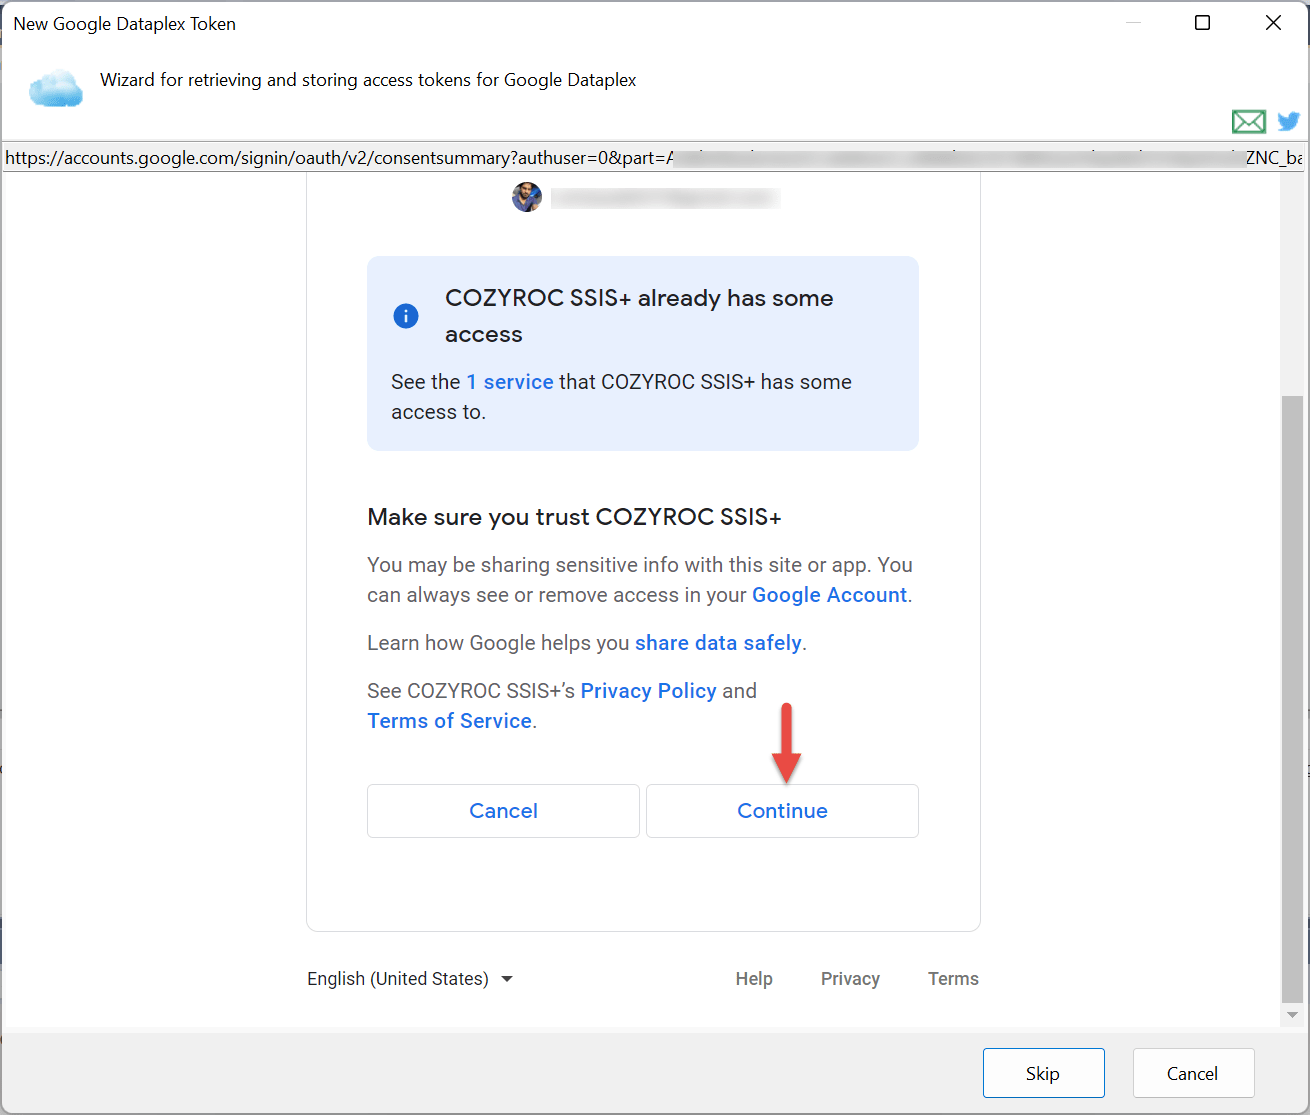This screenshot has width=1310, height=1115.
Task: Click the scrollbar down arrow
Action: [1292, 1014]
